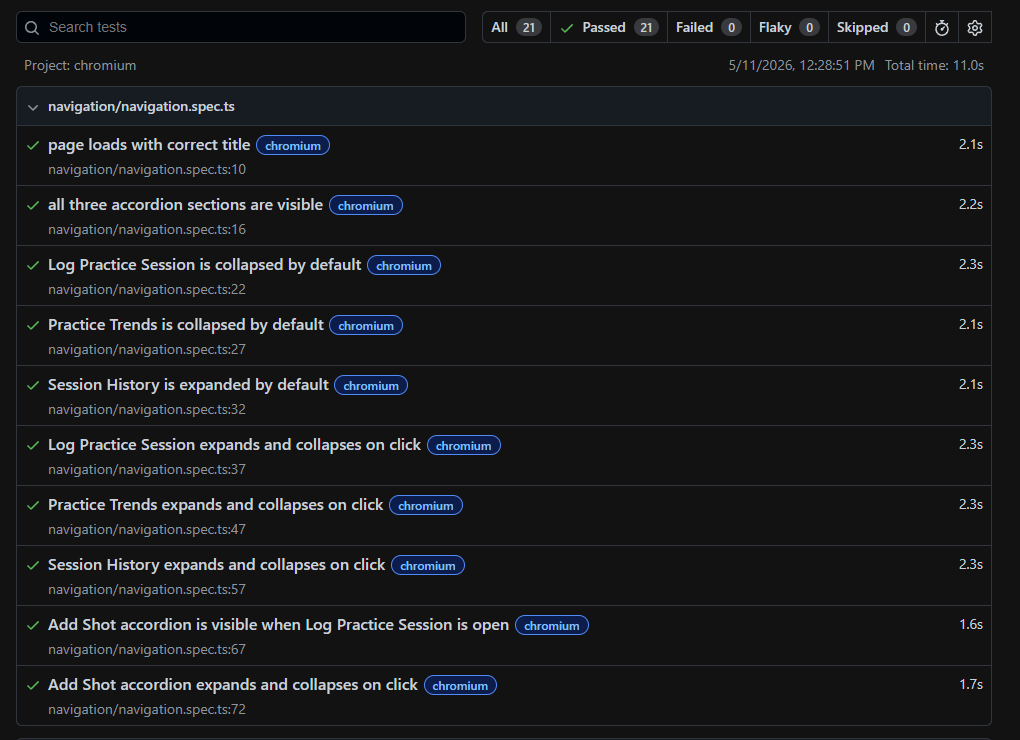
Task: Click the navigation/navigation.spec.ts:67 location text
Action: click(x=147, y=650)
